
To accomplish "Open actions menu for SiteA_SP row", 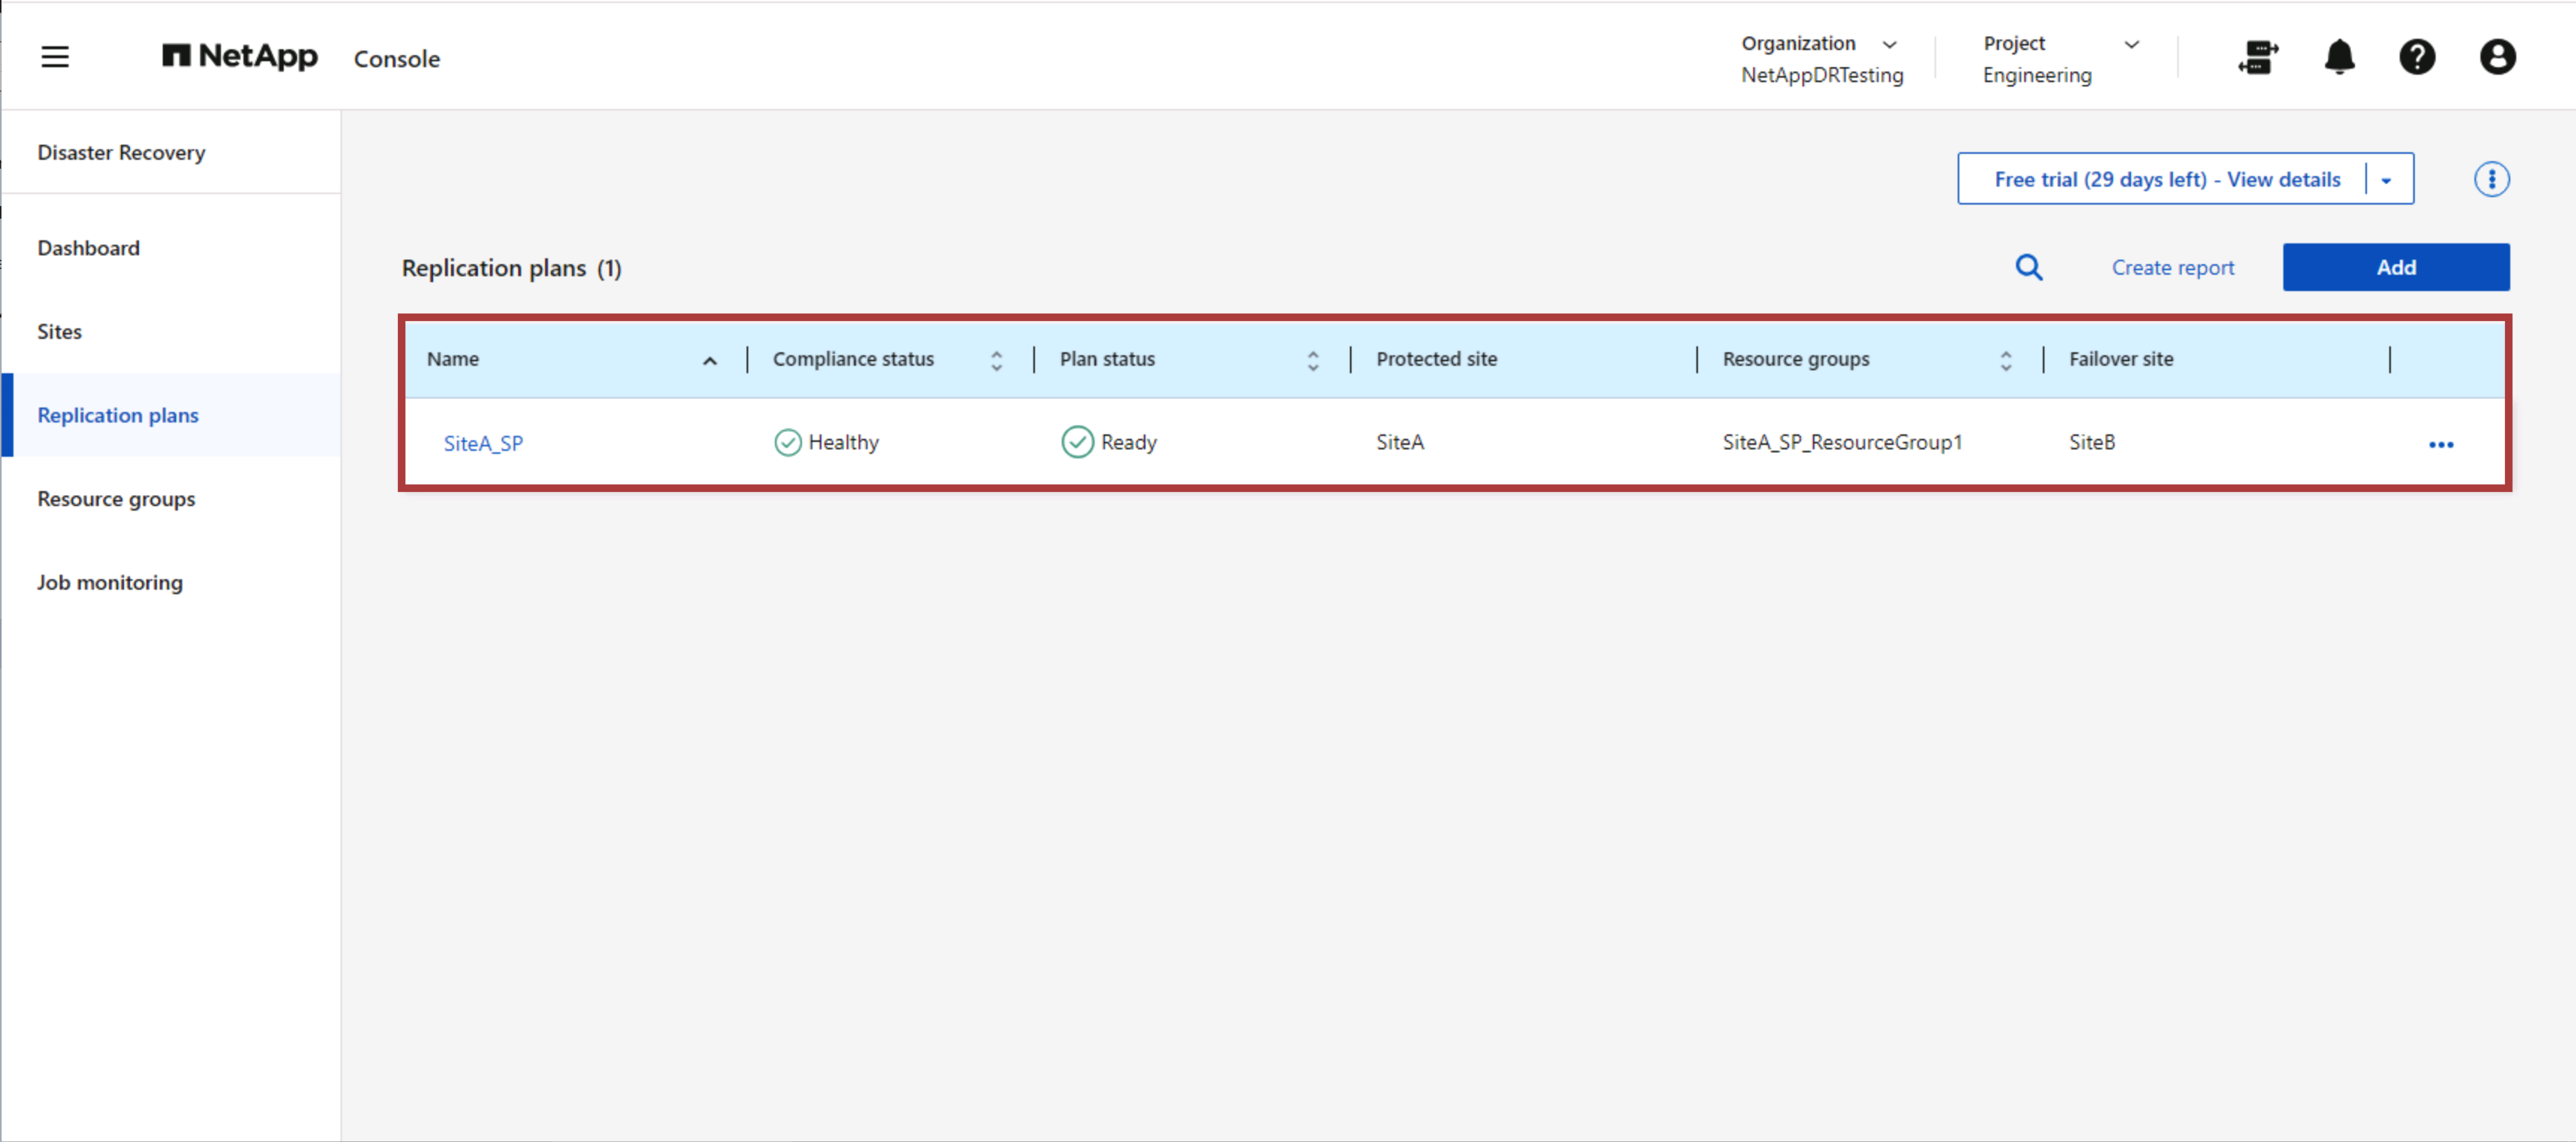I will click(2441, 444).
